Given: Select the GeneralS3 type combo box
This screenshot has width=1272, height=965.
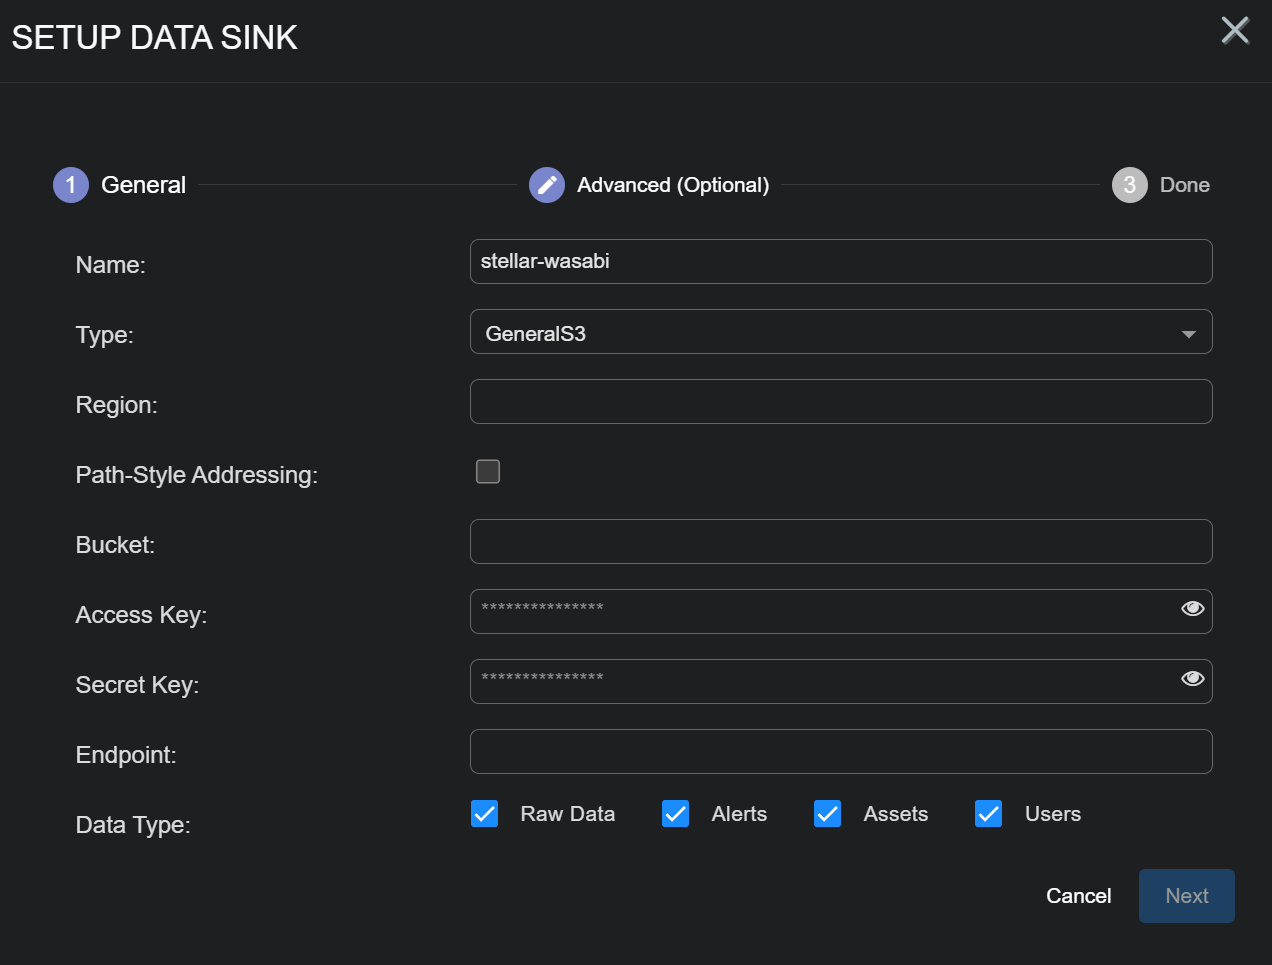Looking at the screenshot, I should 820,332.
